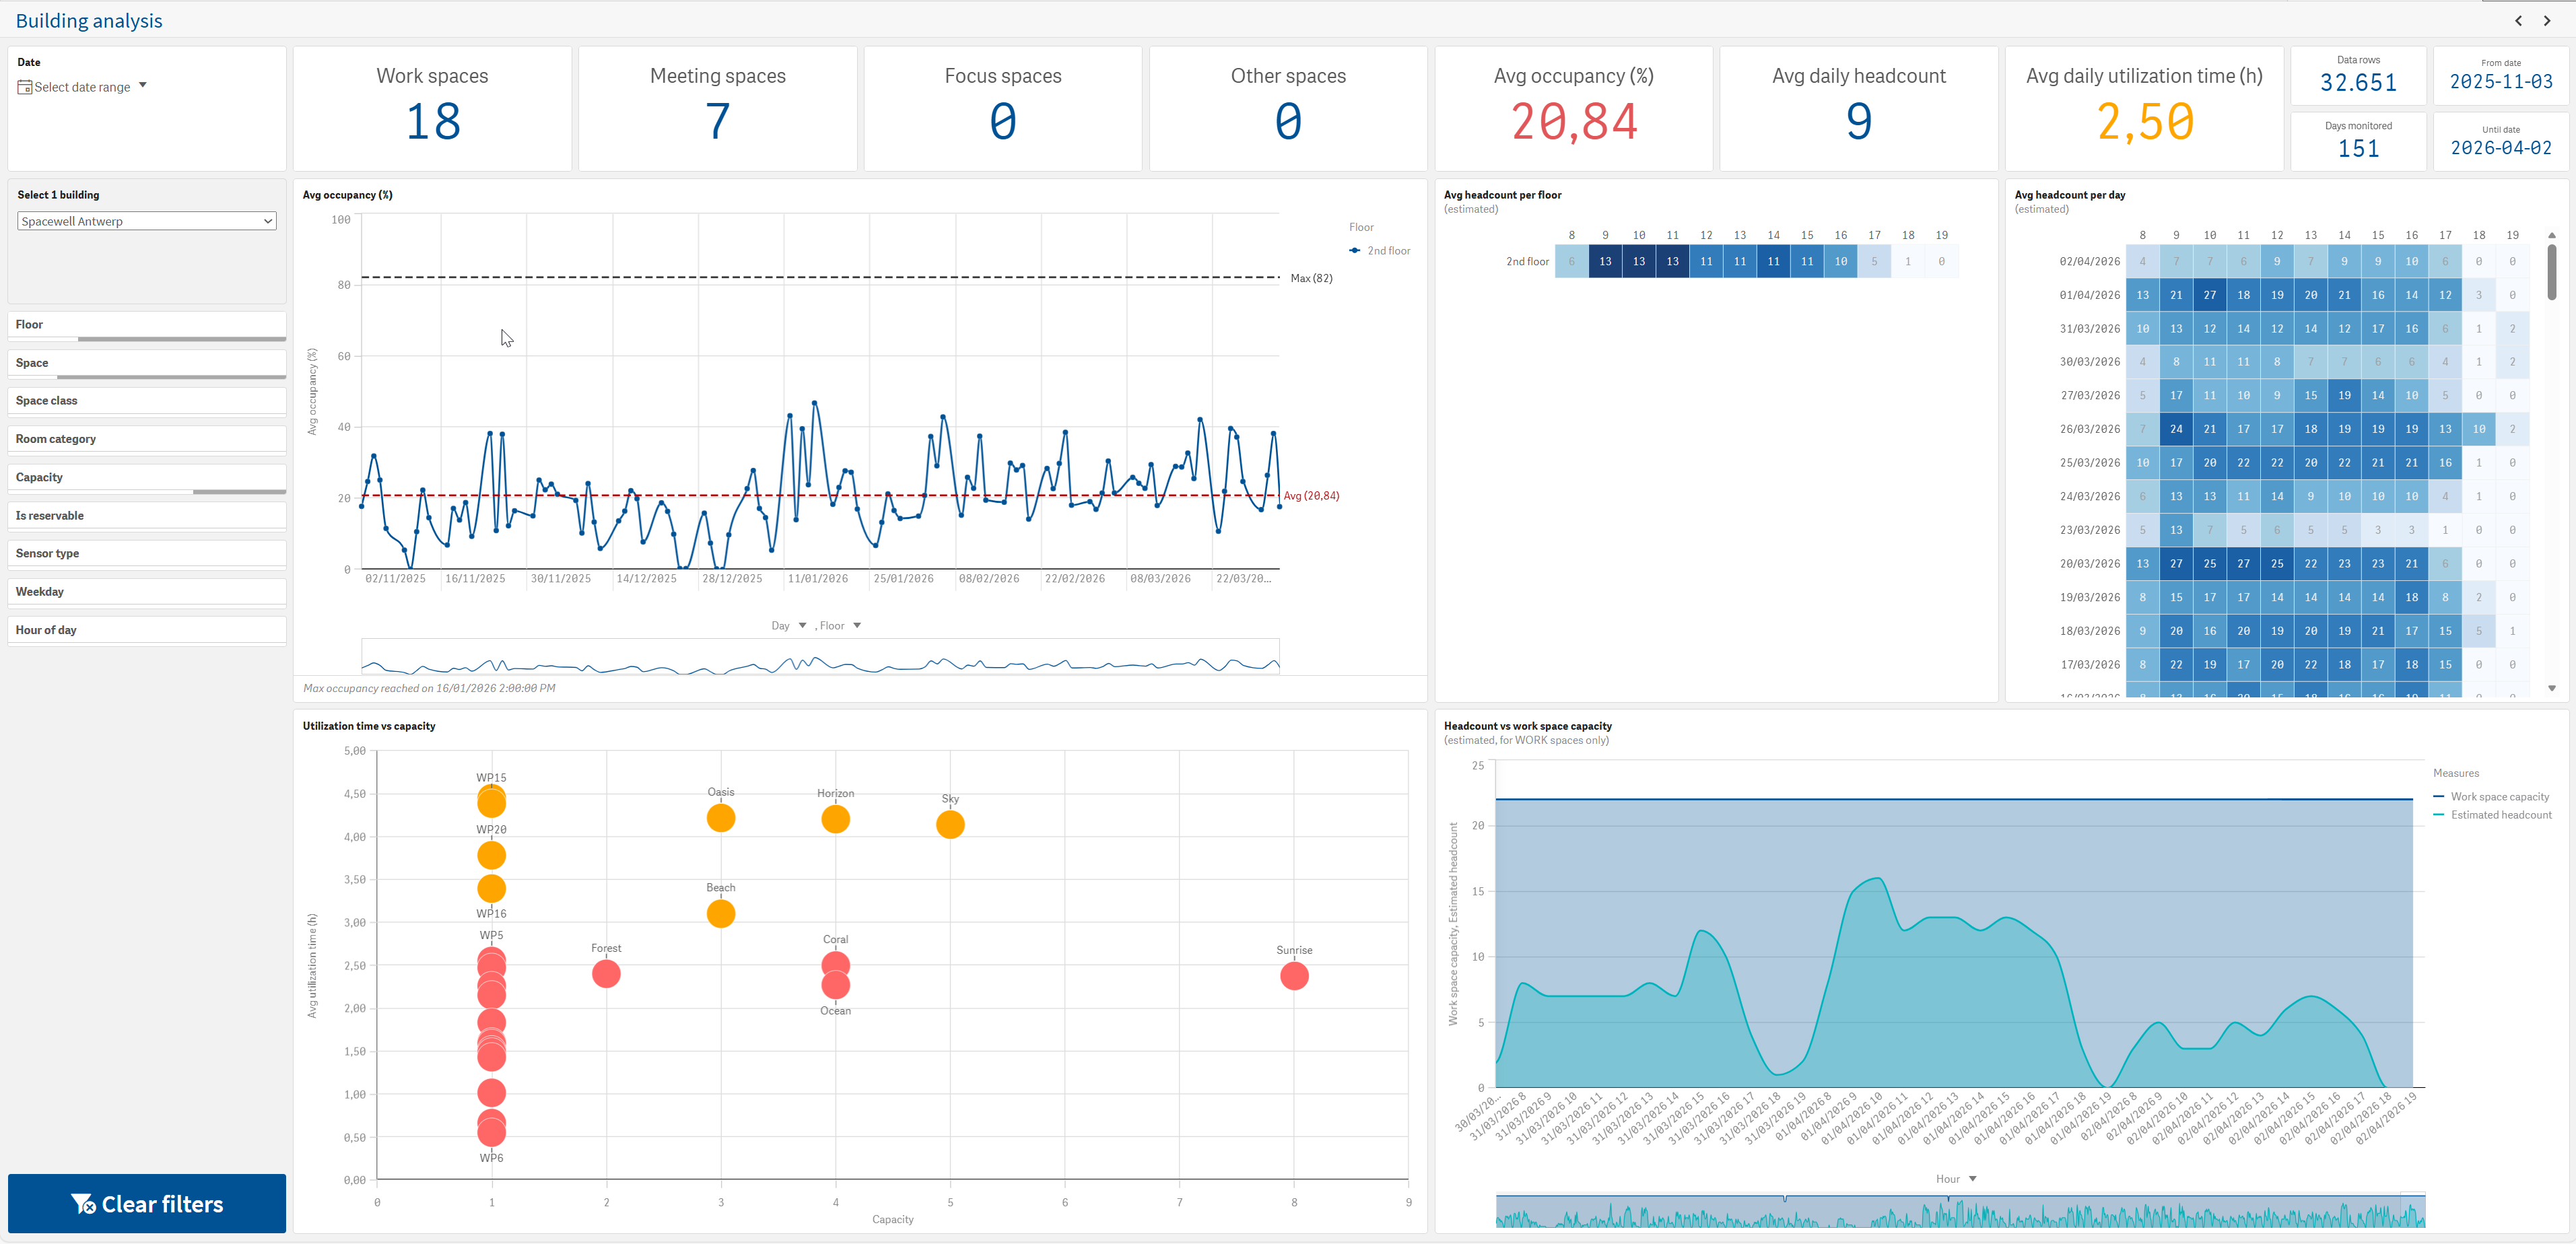Open the Hour of day filter

147,630
